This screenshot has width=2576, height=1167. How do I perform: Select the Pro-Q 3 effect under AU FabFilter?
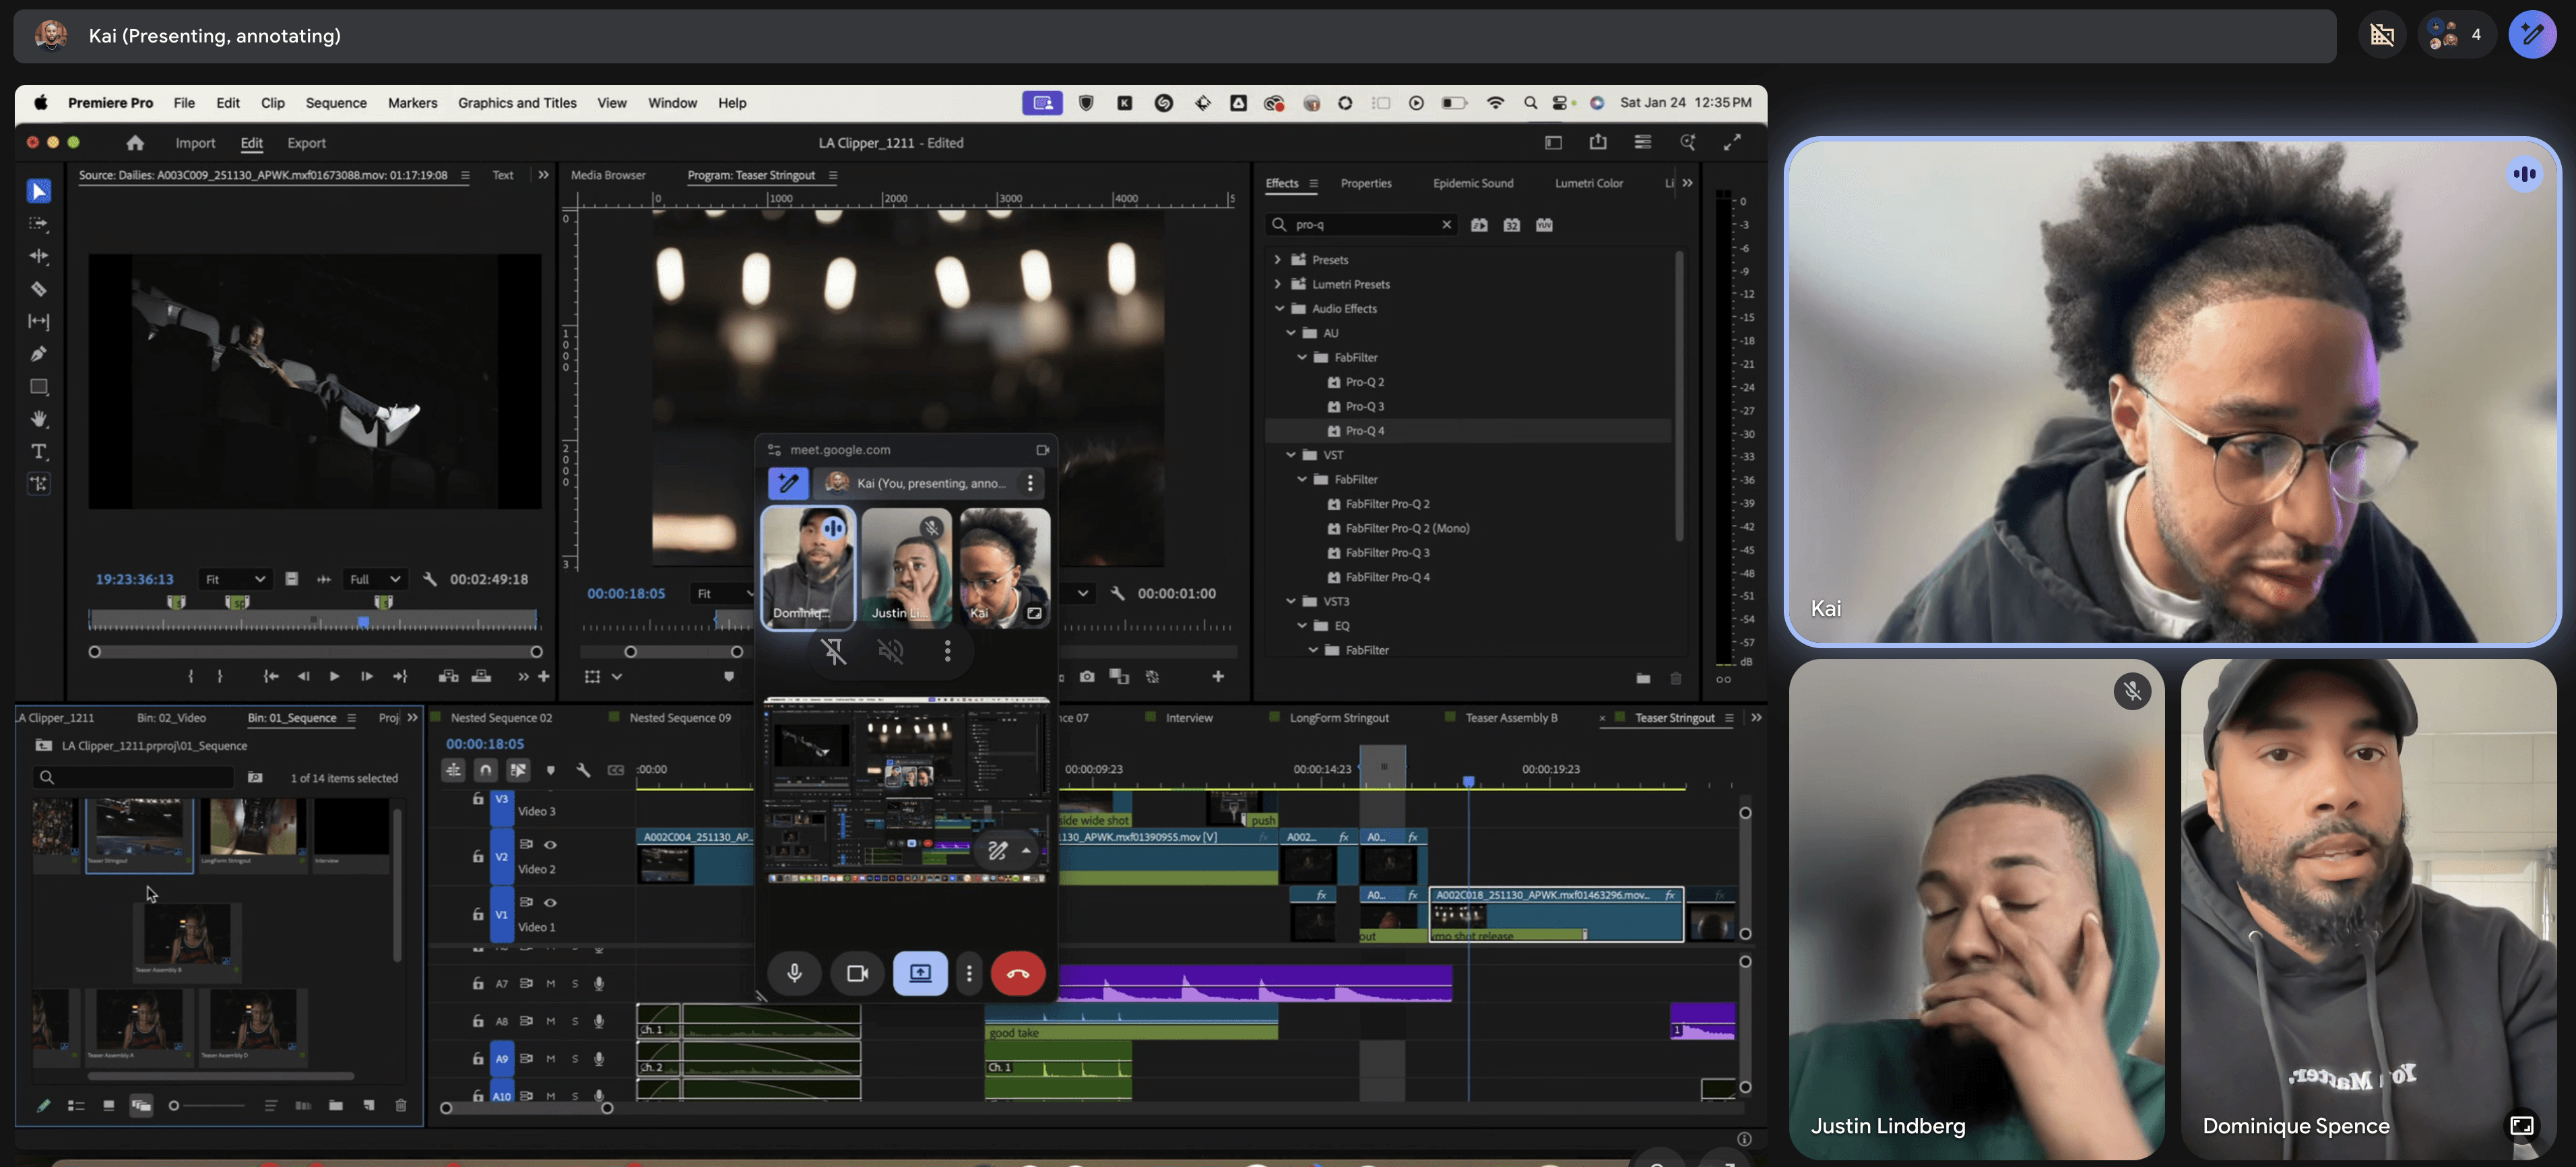tap(1364, 406)
